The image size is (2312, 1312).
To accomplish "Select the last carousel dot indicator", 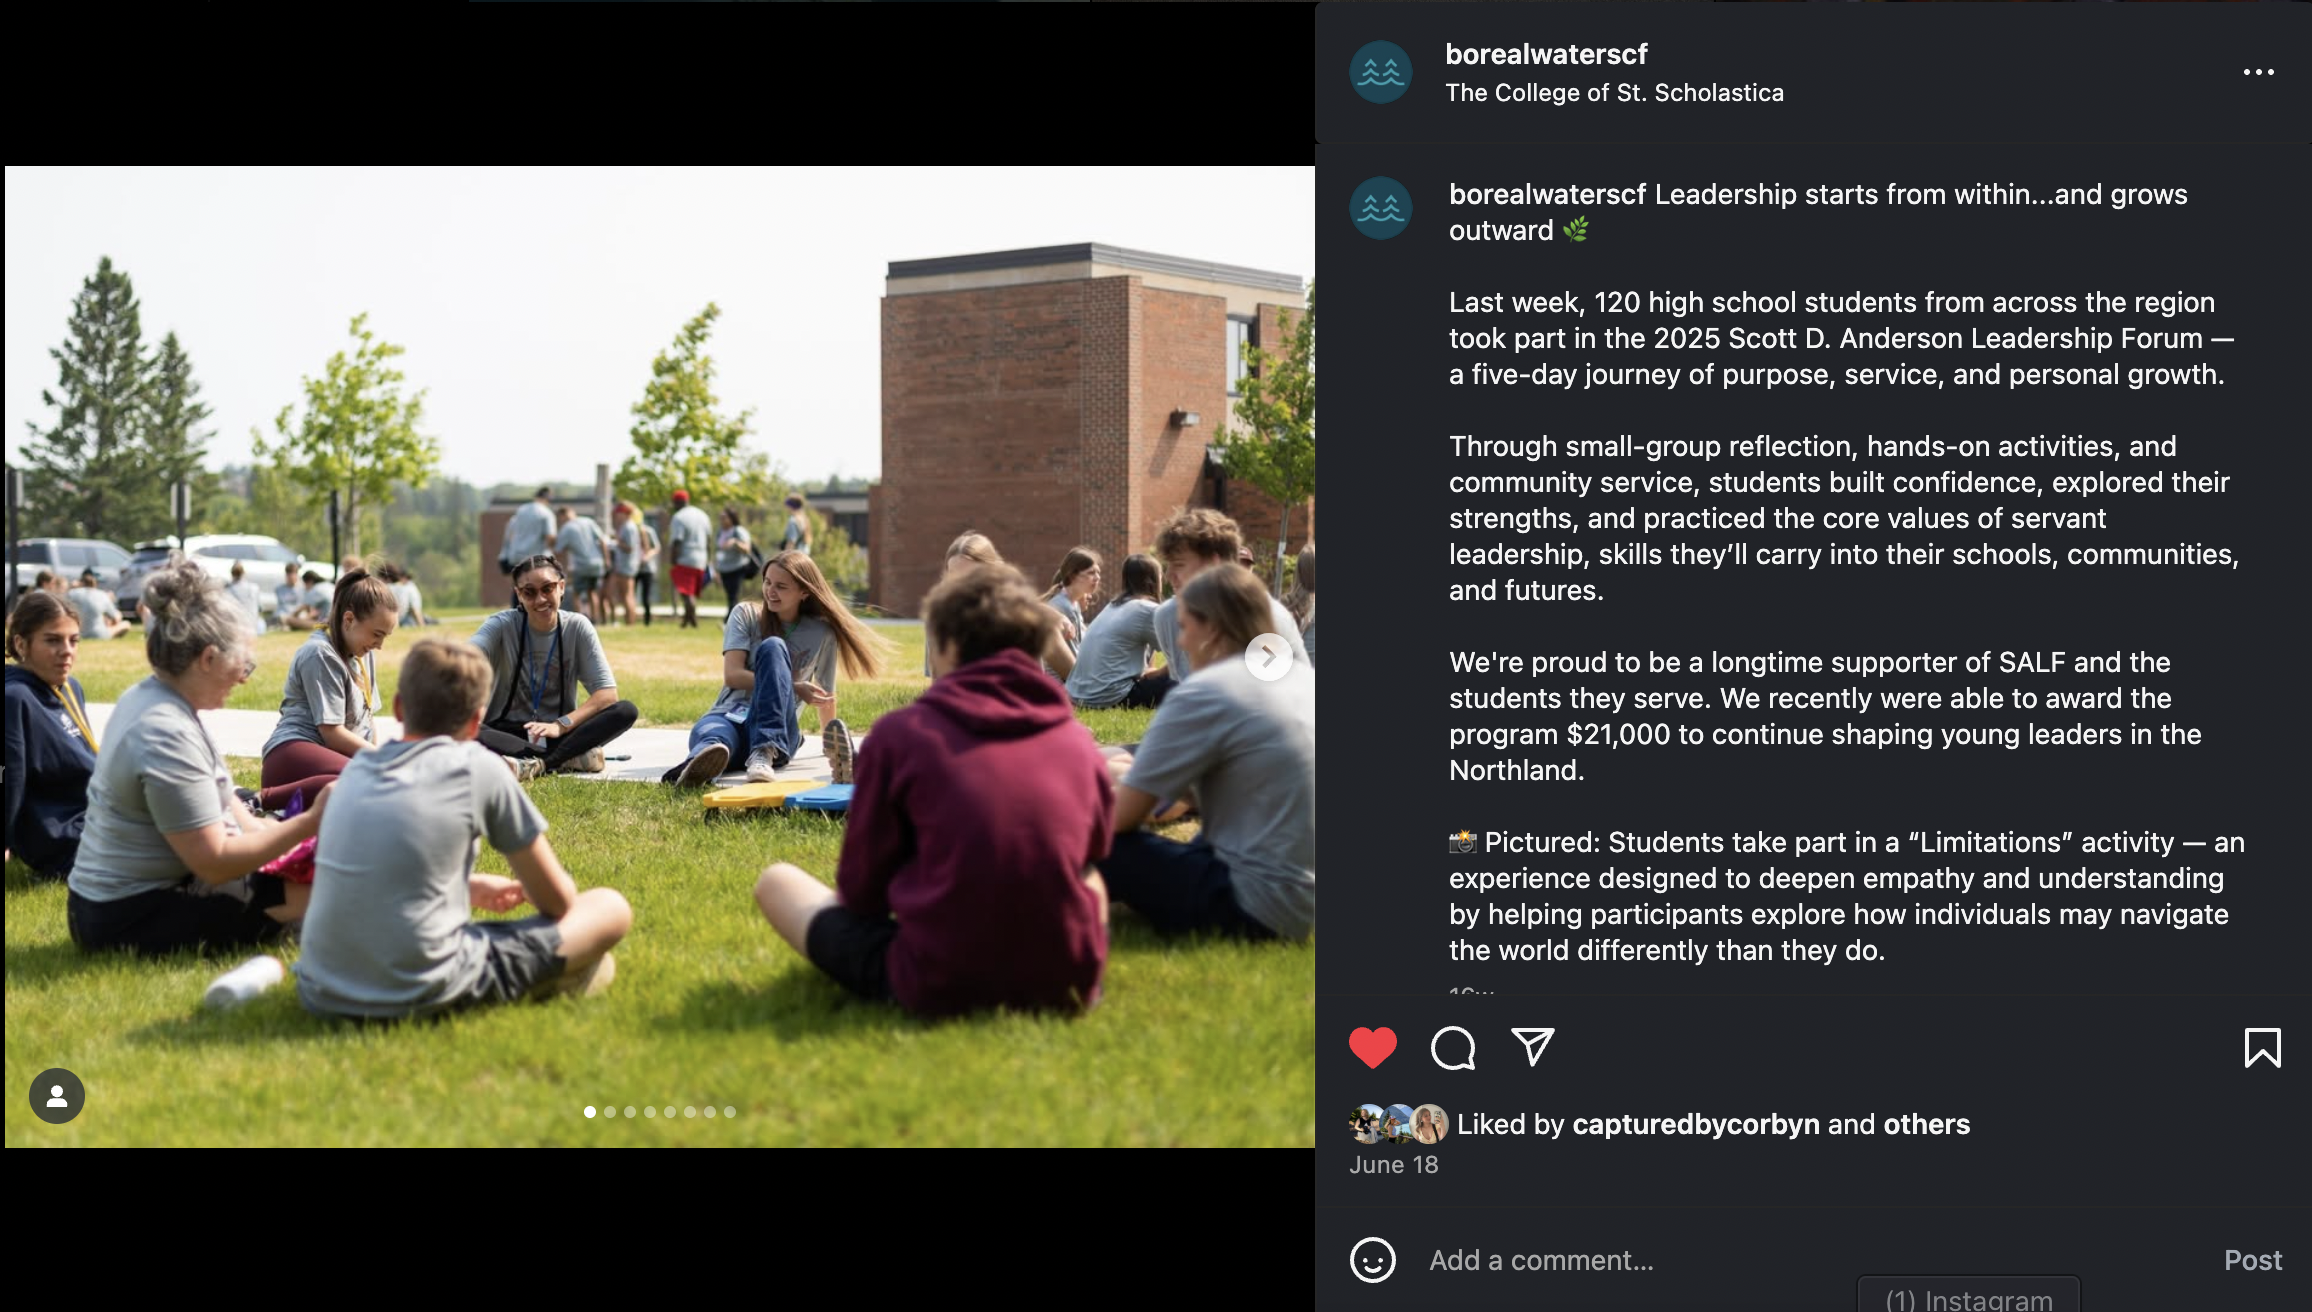I will [730, 1112].
